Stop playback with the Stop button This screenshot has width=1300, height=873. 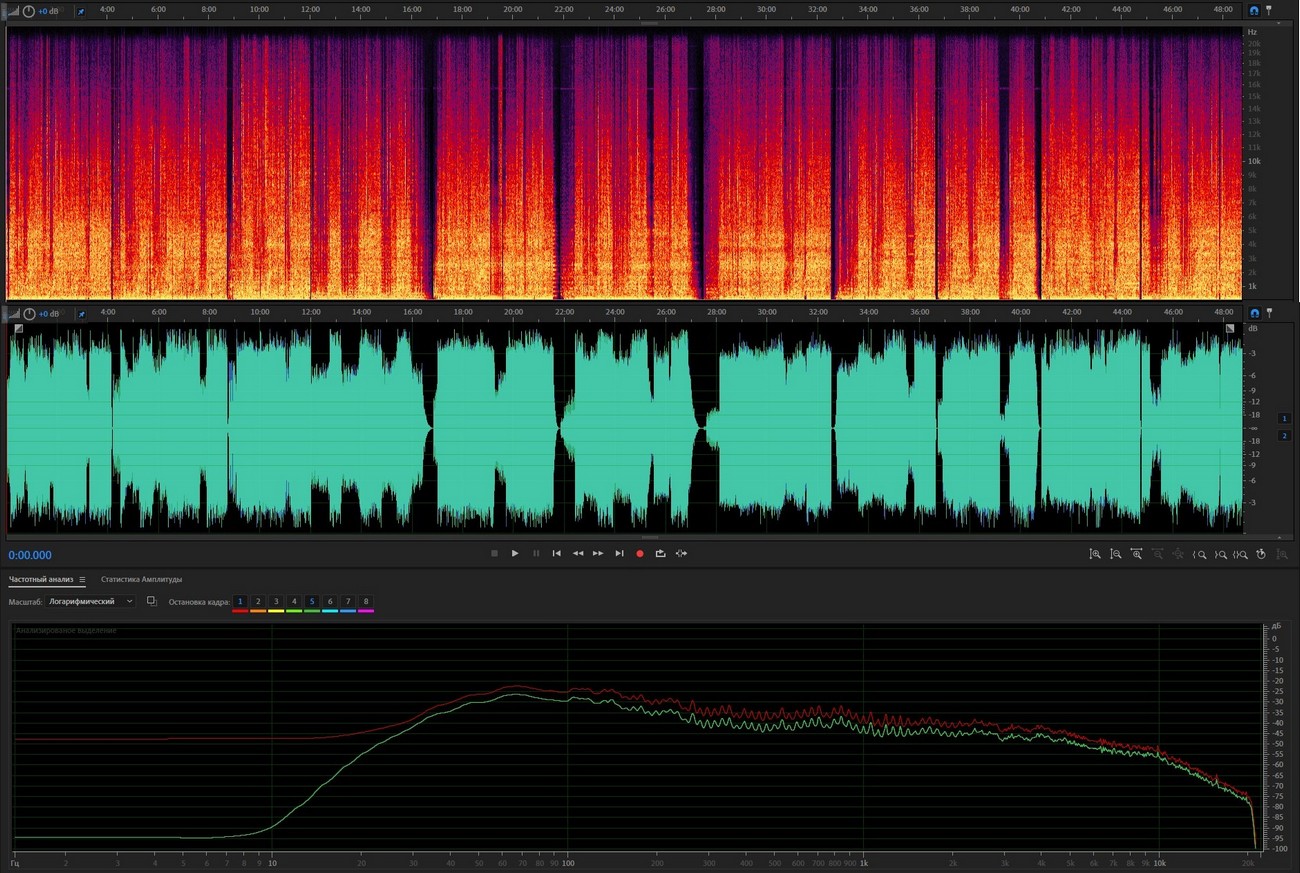tap(494, 553)
